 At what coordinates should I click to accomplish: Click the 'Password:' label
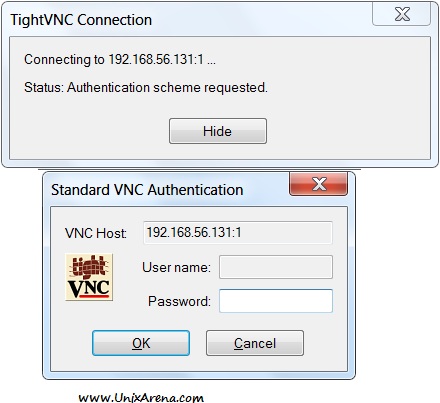[179, 301]
